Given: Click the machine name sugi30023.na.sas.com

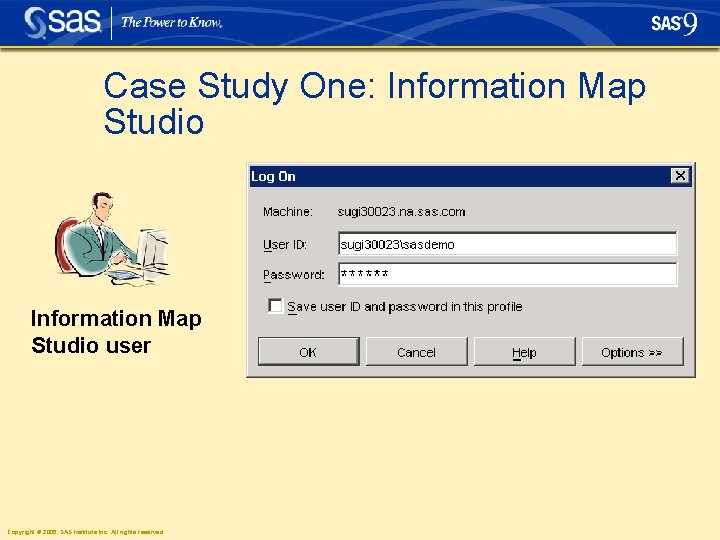Looking at the screenshot, I should [x=401, y=212].
